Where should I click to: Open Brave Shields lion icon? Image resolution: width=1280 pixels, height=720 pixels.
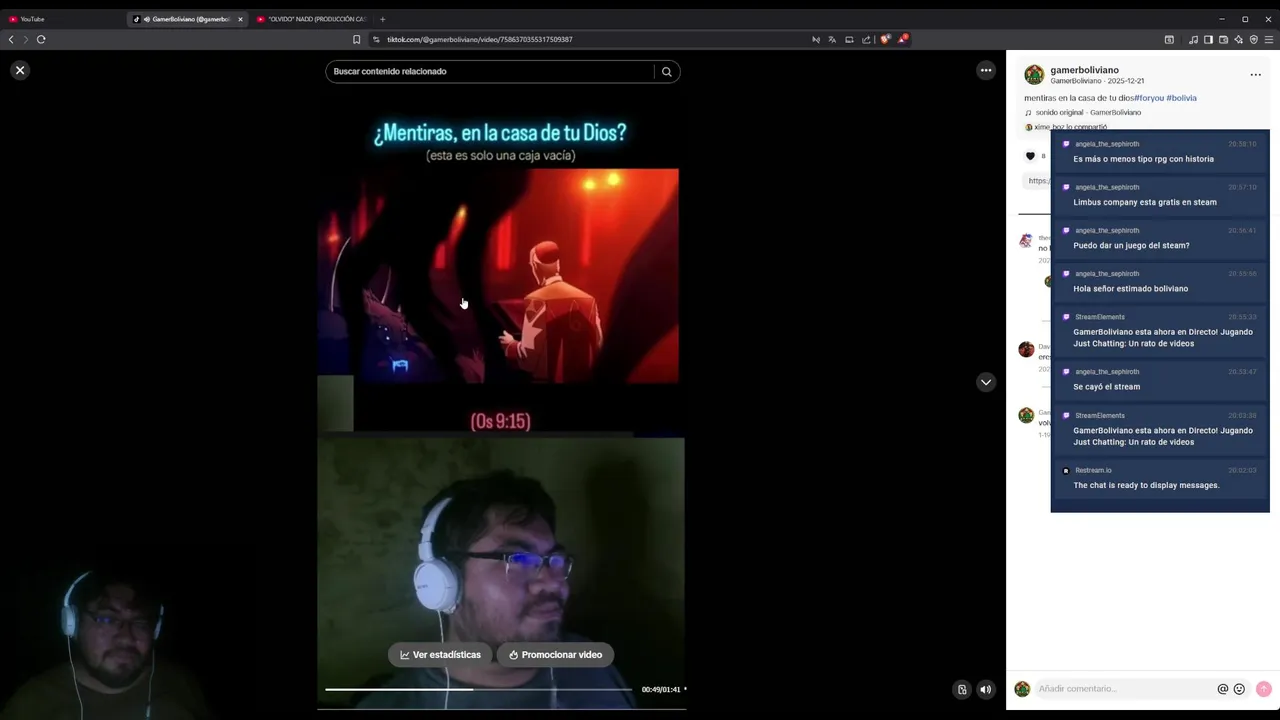tap(885, 39)
